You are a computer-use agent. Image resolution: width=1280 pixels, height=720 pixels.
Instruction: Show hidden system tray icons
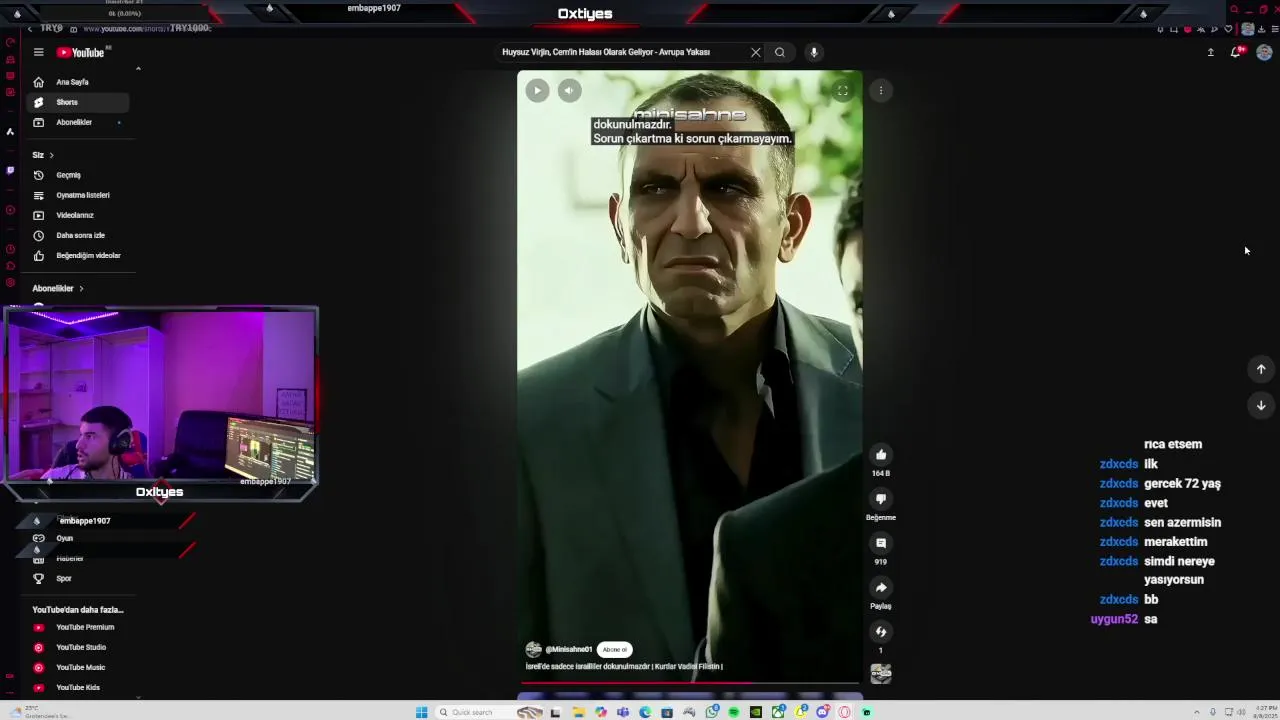(1196, 712)
